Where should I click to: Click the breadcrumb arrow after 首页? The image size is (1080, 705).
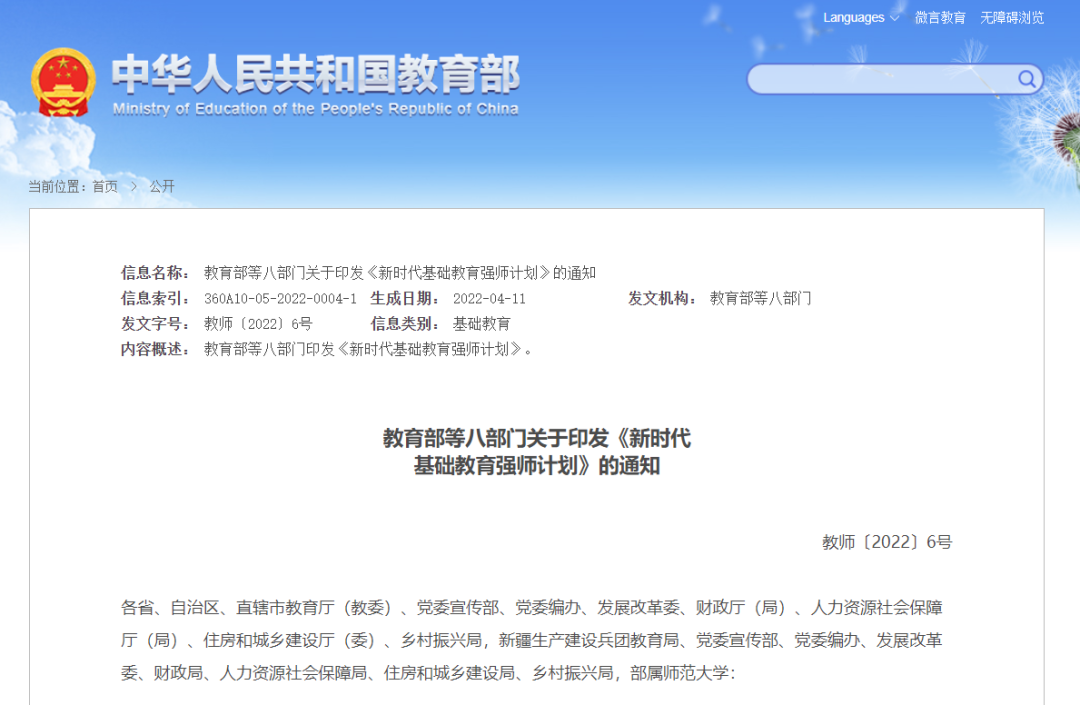point(133,187)
